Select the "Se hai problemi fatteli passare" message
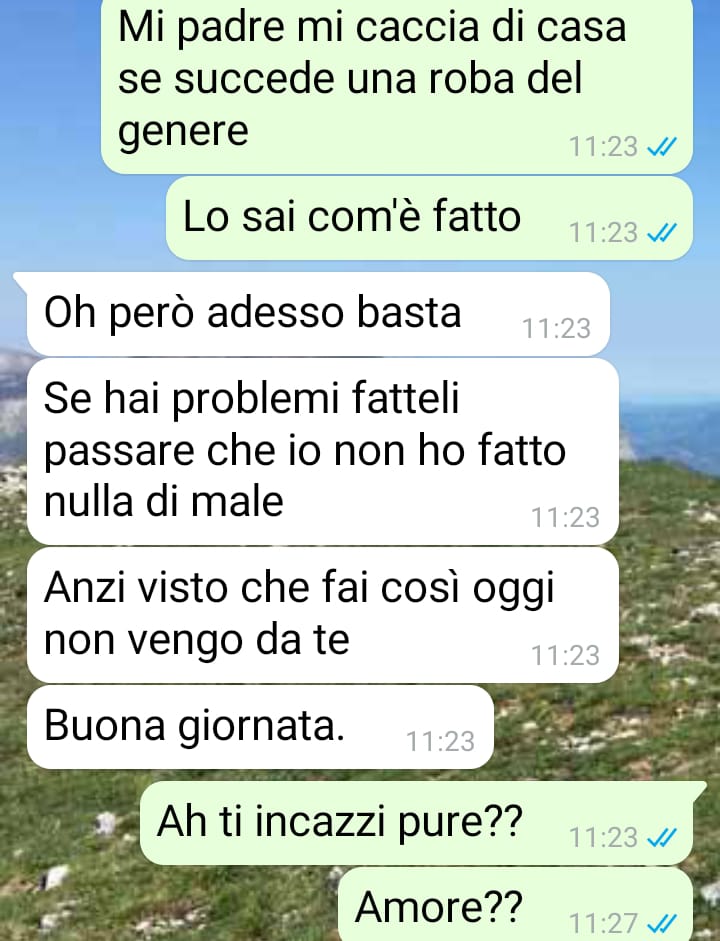The image size is (720, 941). pos(323,452)
